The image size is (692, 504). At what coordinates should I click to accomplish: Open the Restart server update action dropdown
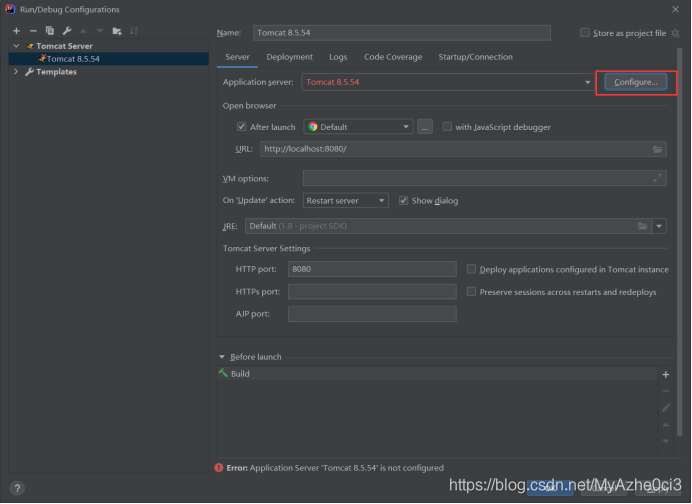(x=346, y=200)
